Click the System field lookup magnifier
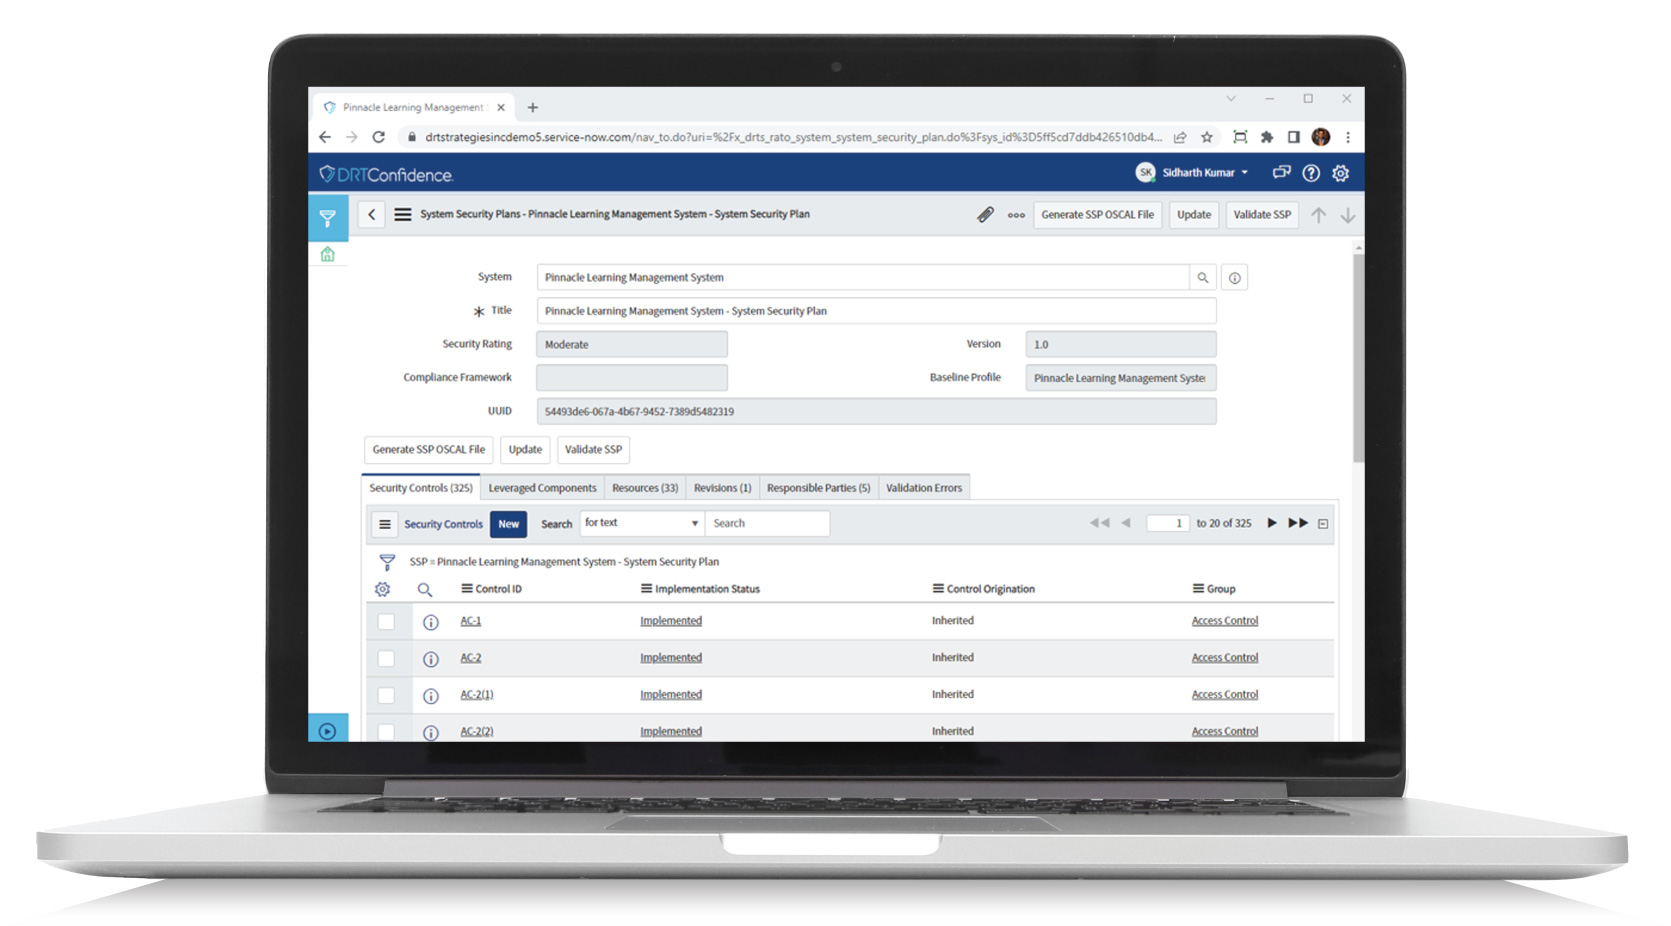The image size is (1671, 926). [1203, 278]
